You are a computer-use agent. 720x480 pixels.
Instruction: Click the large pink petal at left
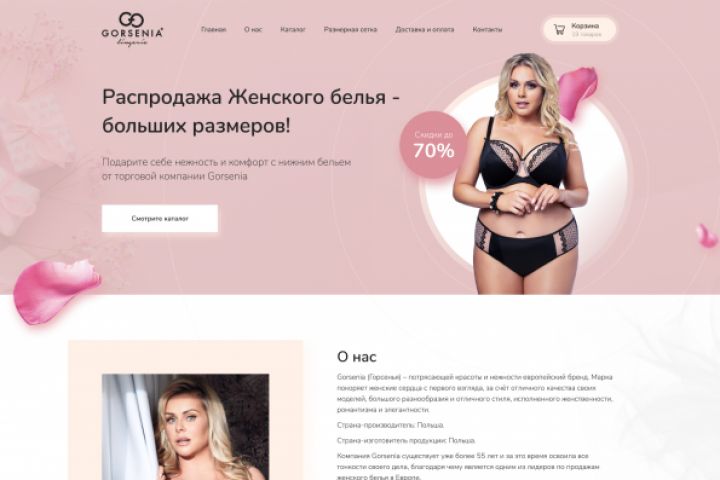tap(56, 291)
